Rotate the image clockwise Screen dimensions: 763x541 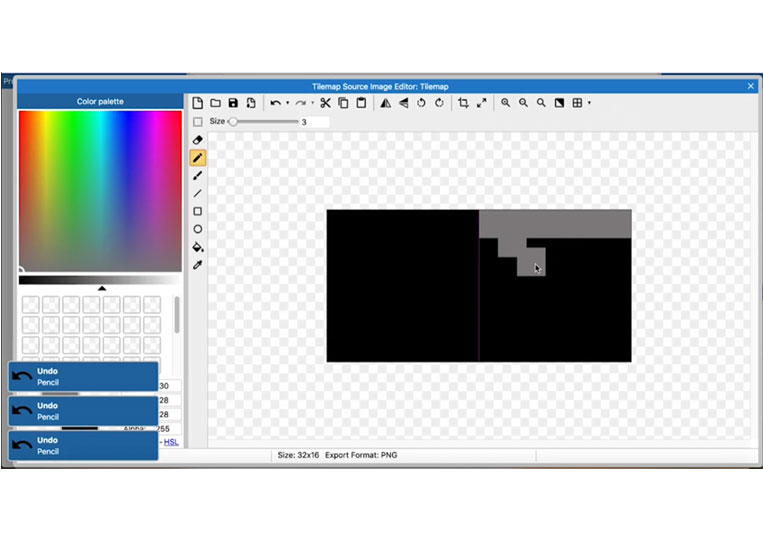pyautogui.click(x=439, y=103)
